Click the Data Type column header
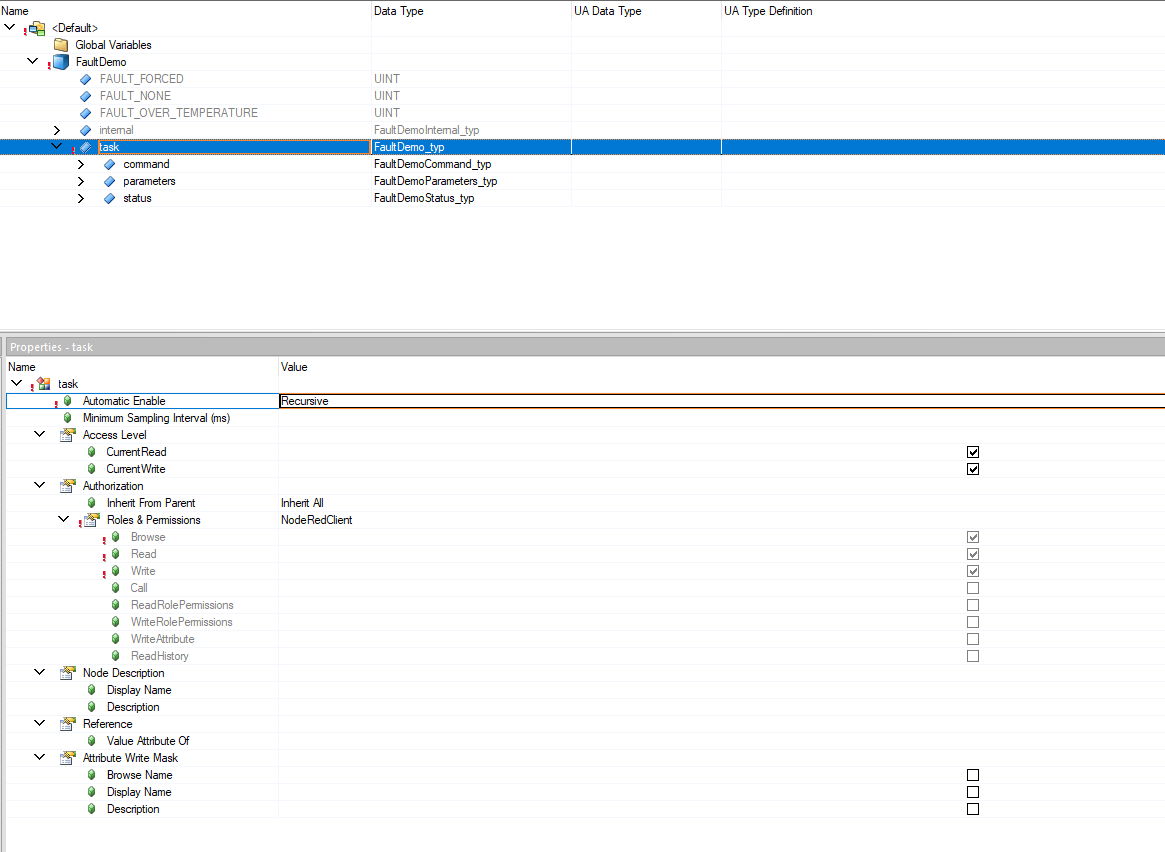The width and height of the screenshot is (1165, 852). [x=471, y=11]
